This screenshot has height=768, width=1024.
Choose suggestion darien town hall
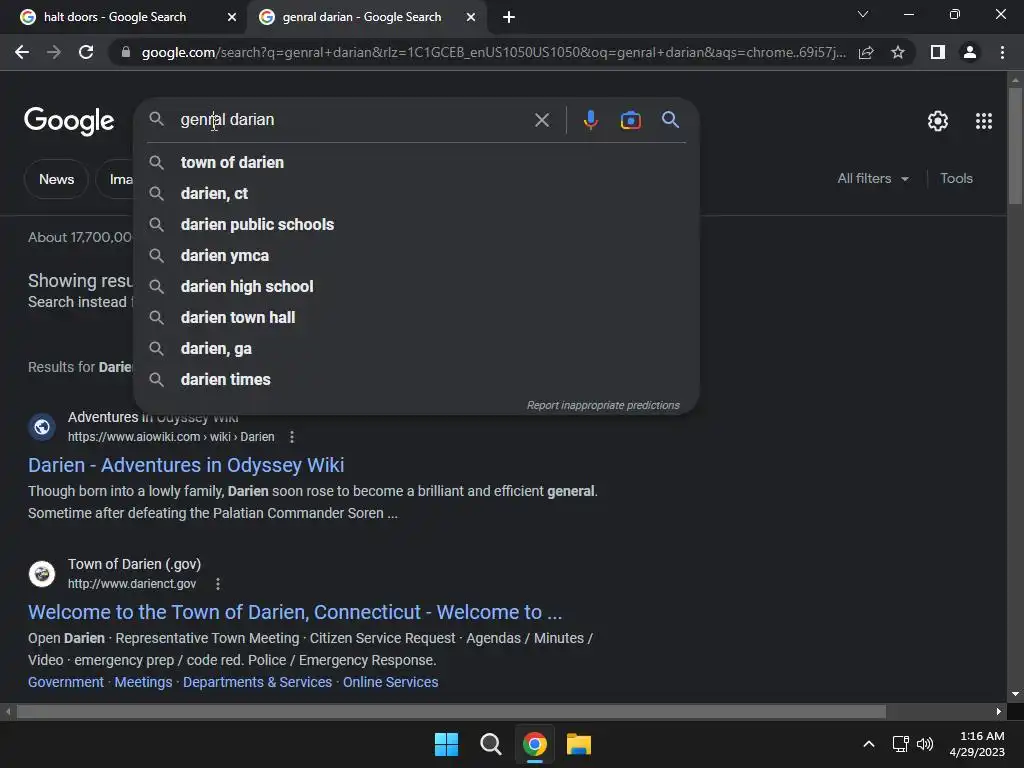click(x=417, y=317)
